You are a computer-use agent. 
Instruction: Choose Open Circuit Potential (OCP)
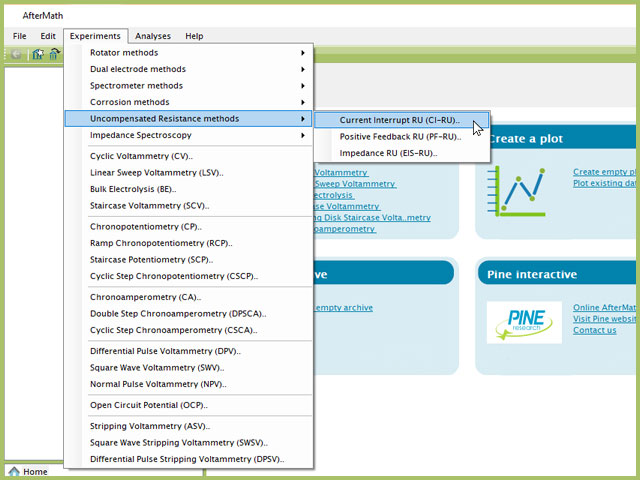click(x=189, y=405)
